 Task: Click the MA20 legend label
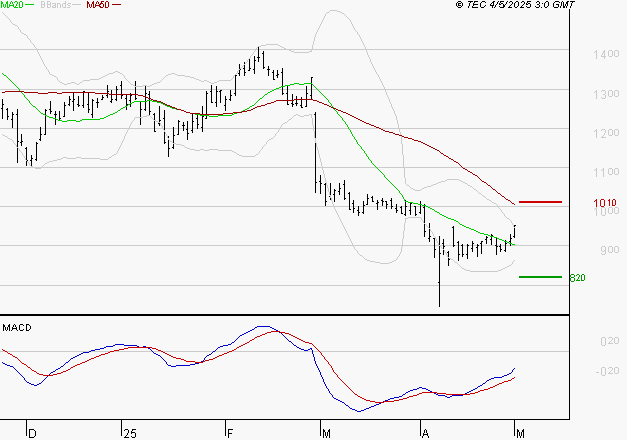(12, 5)
